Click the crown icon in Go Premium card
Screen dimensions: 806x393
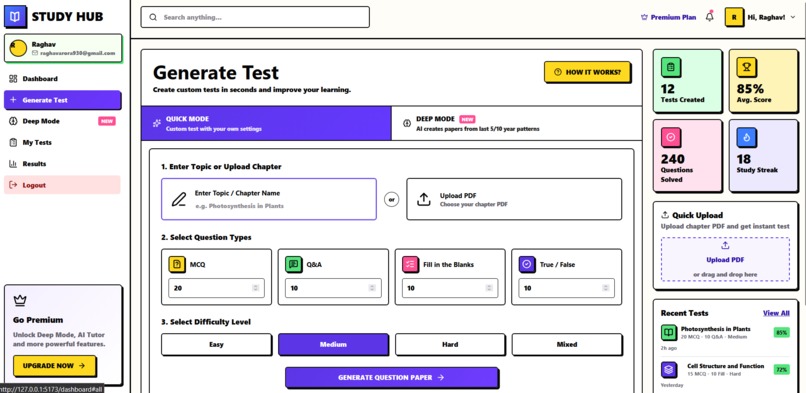[x=20, y=300]
